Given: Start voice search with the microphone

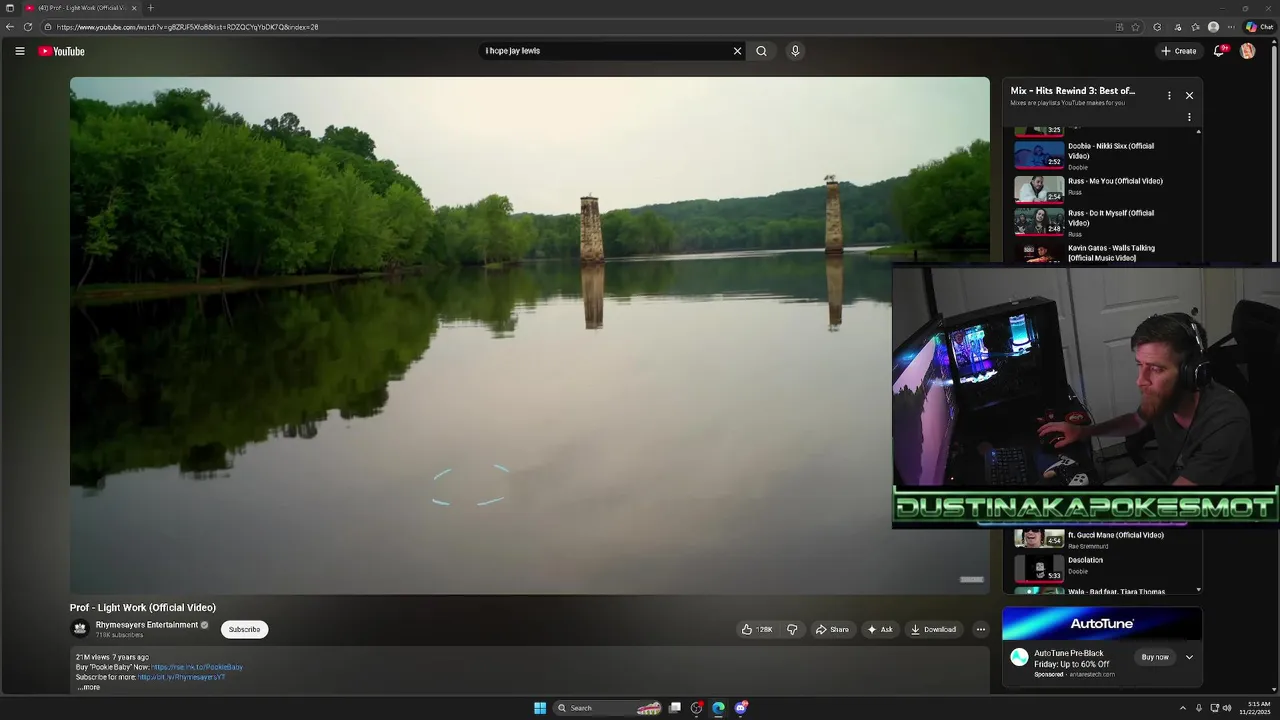Looking at the screenshot, I should coord(795,51).
